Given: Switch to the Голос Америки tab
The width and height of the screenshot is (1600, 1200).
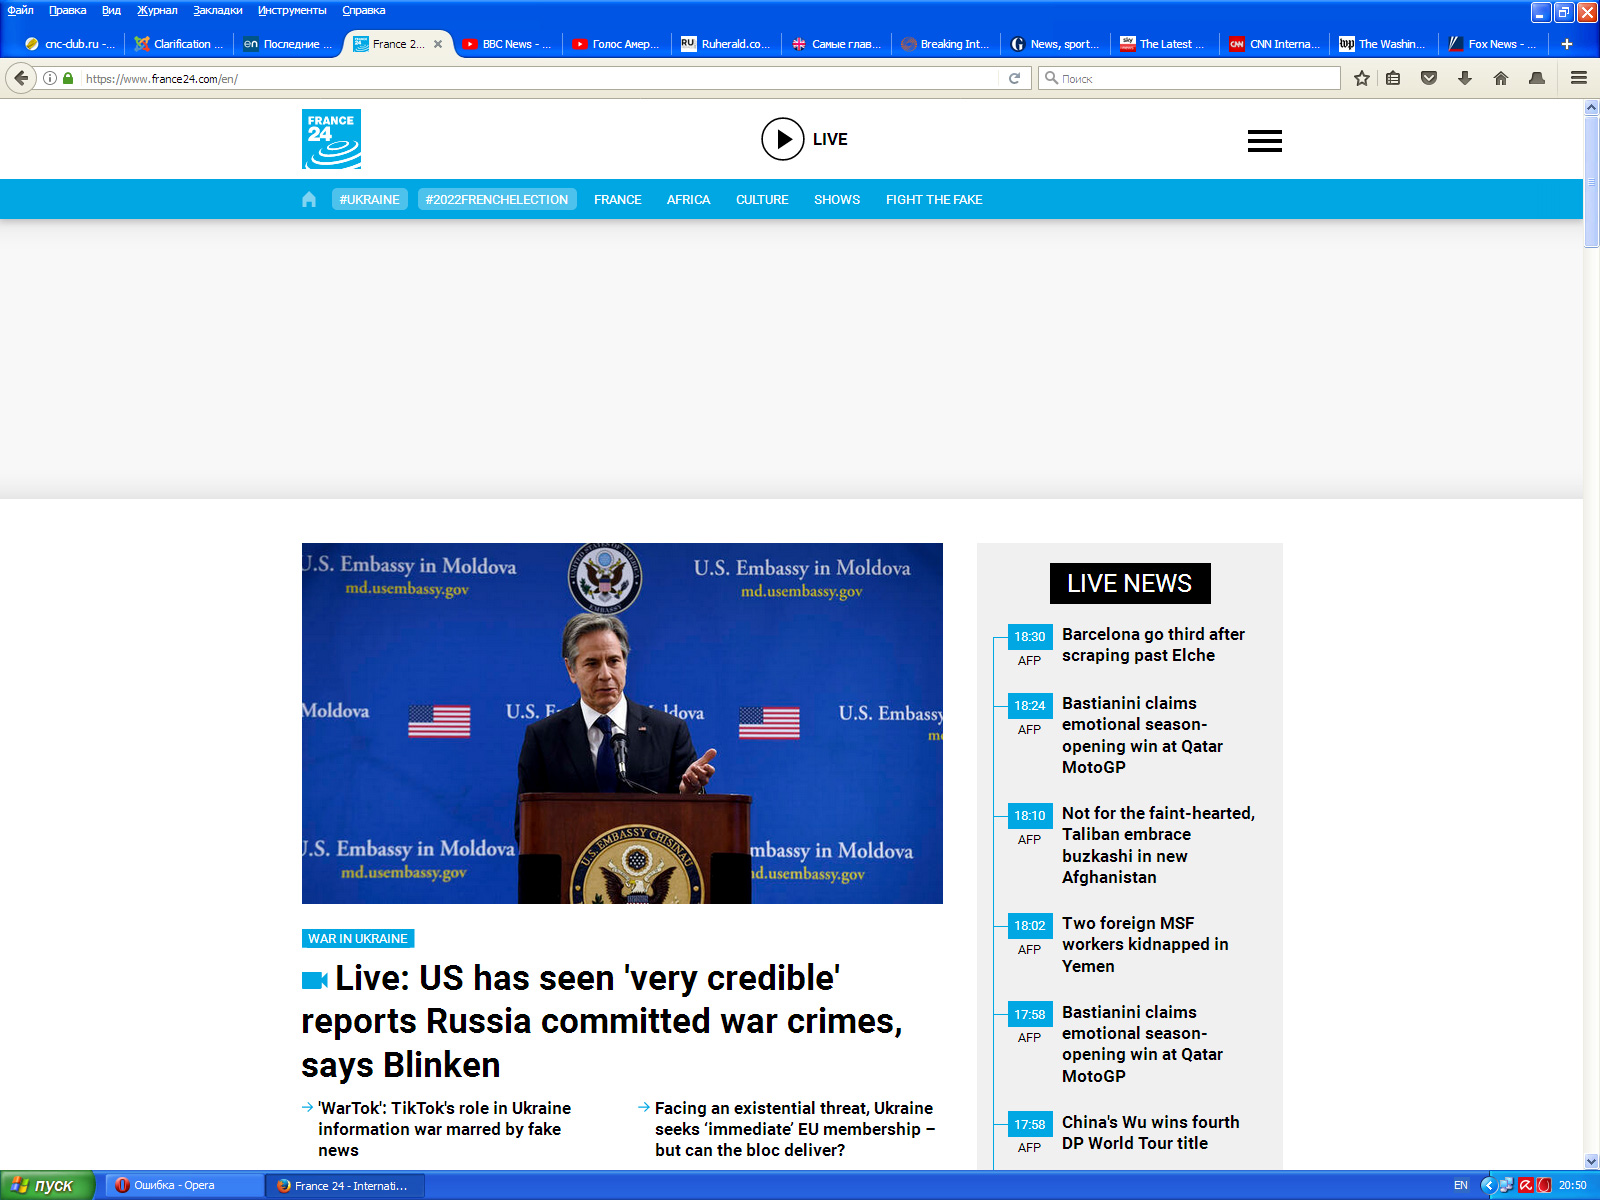Looking at the screenshot, I should 616,44.
